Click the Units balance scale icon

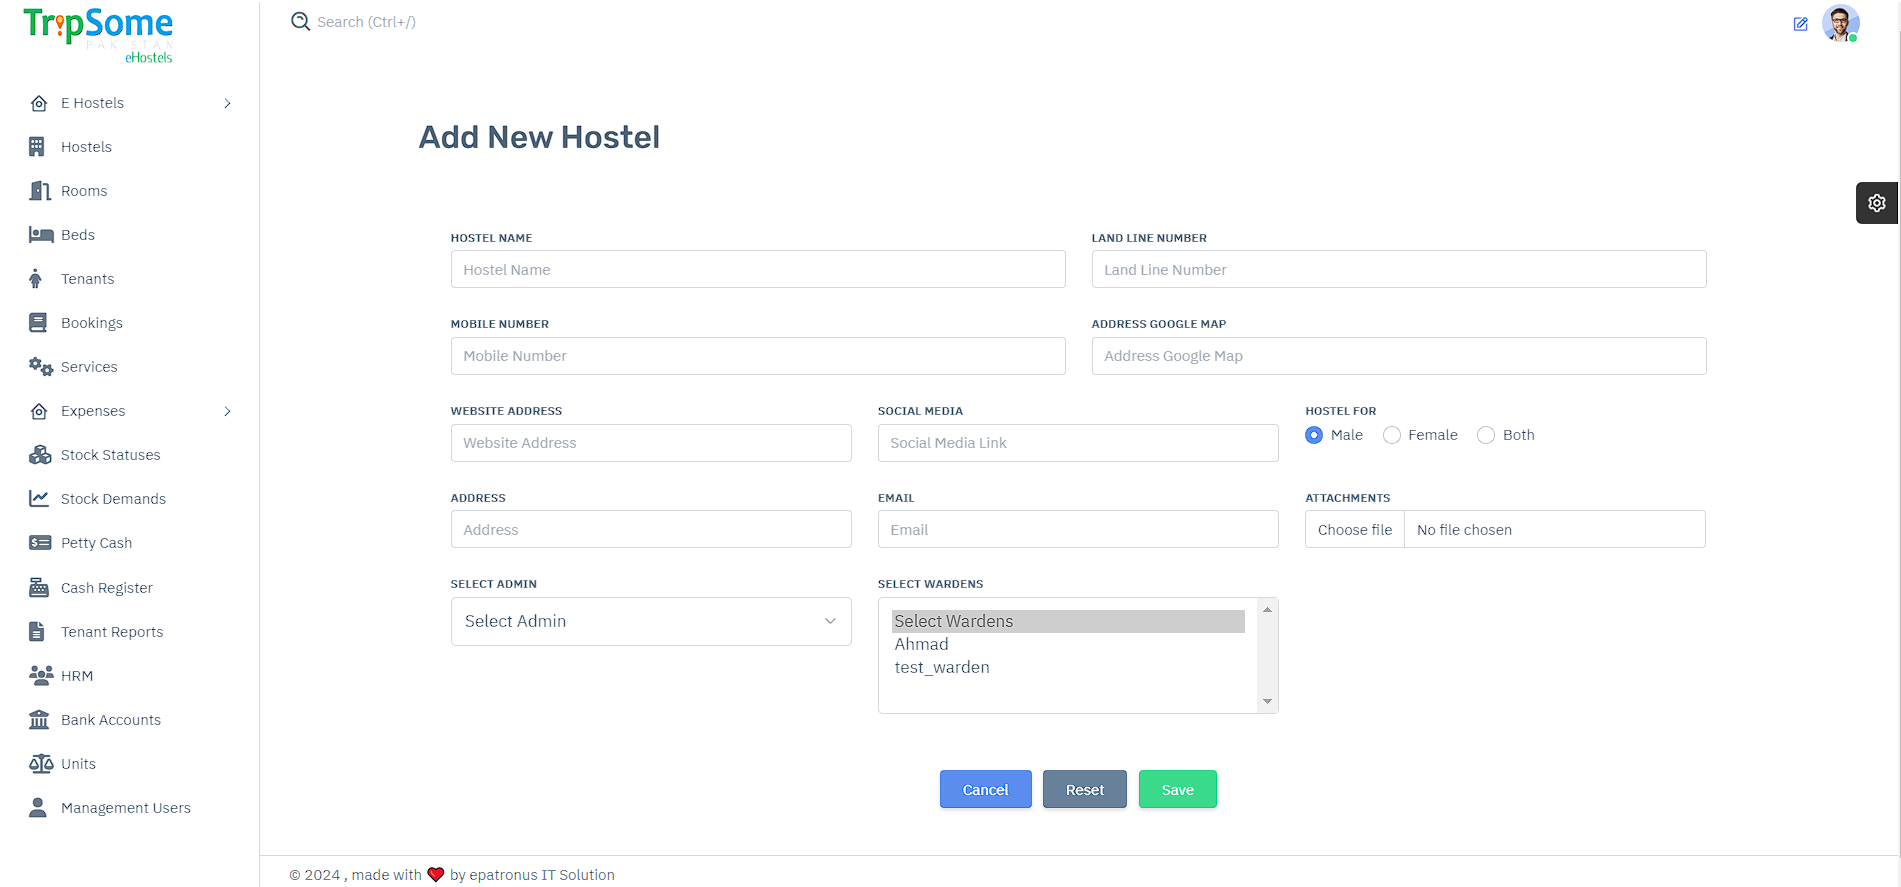pyautogui.click(x=40, y=764)
